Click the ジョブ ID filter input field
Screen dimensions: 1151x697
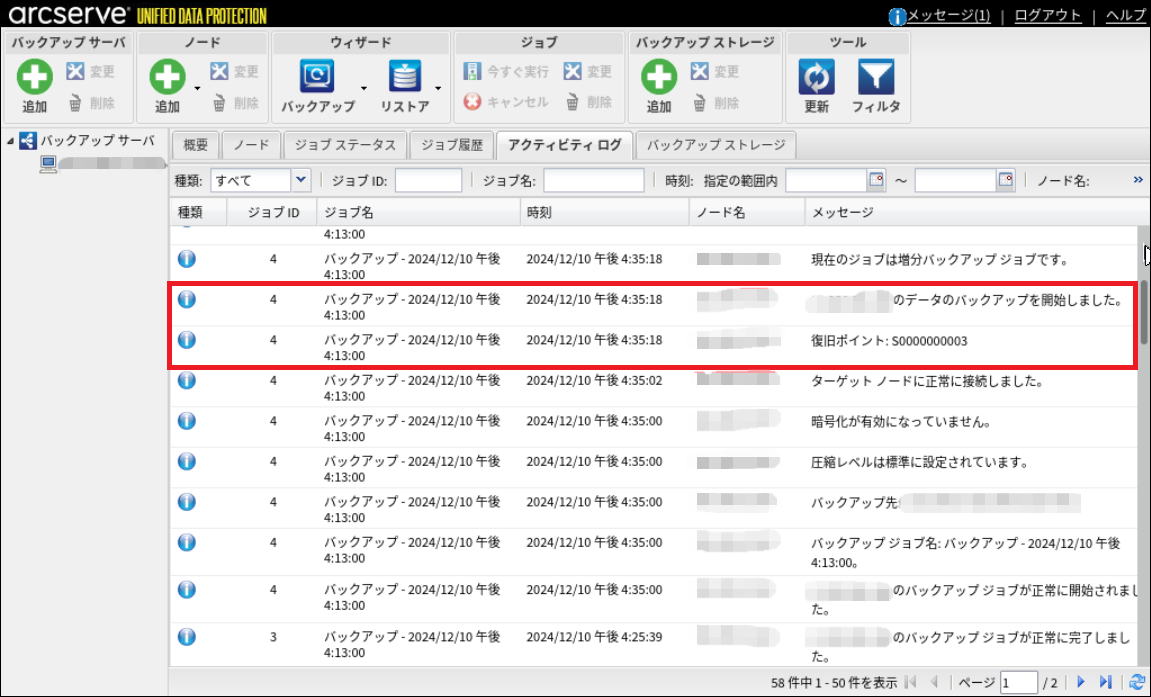(x=428, y=180)
